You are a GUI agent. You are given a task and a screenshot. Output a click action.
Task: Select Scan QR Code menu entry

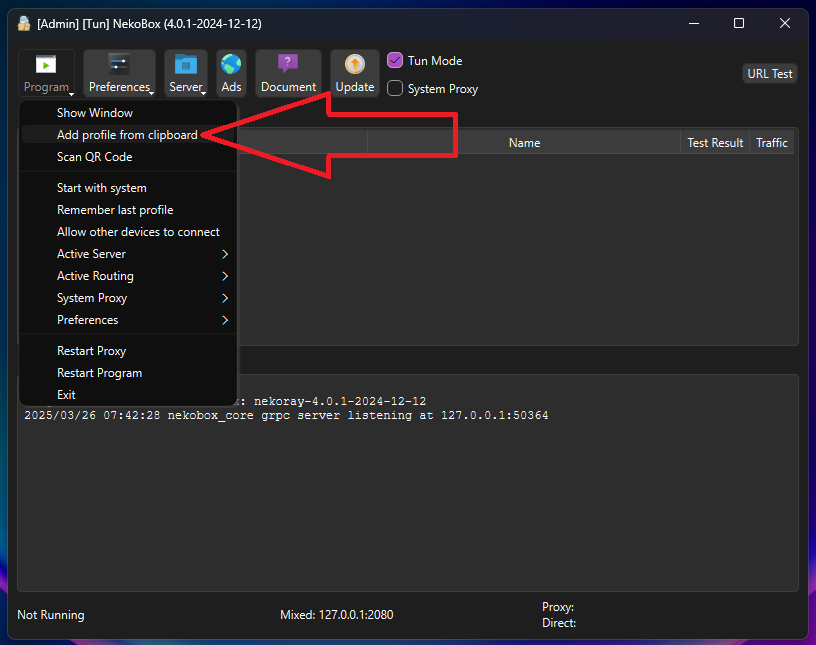click(128, 157)
